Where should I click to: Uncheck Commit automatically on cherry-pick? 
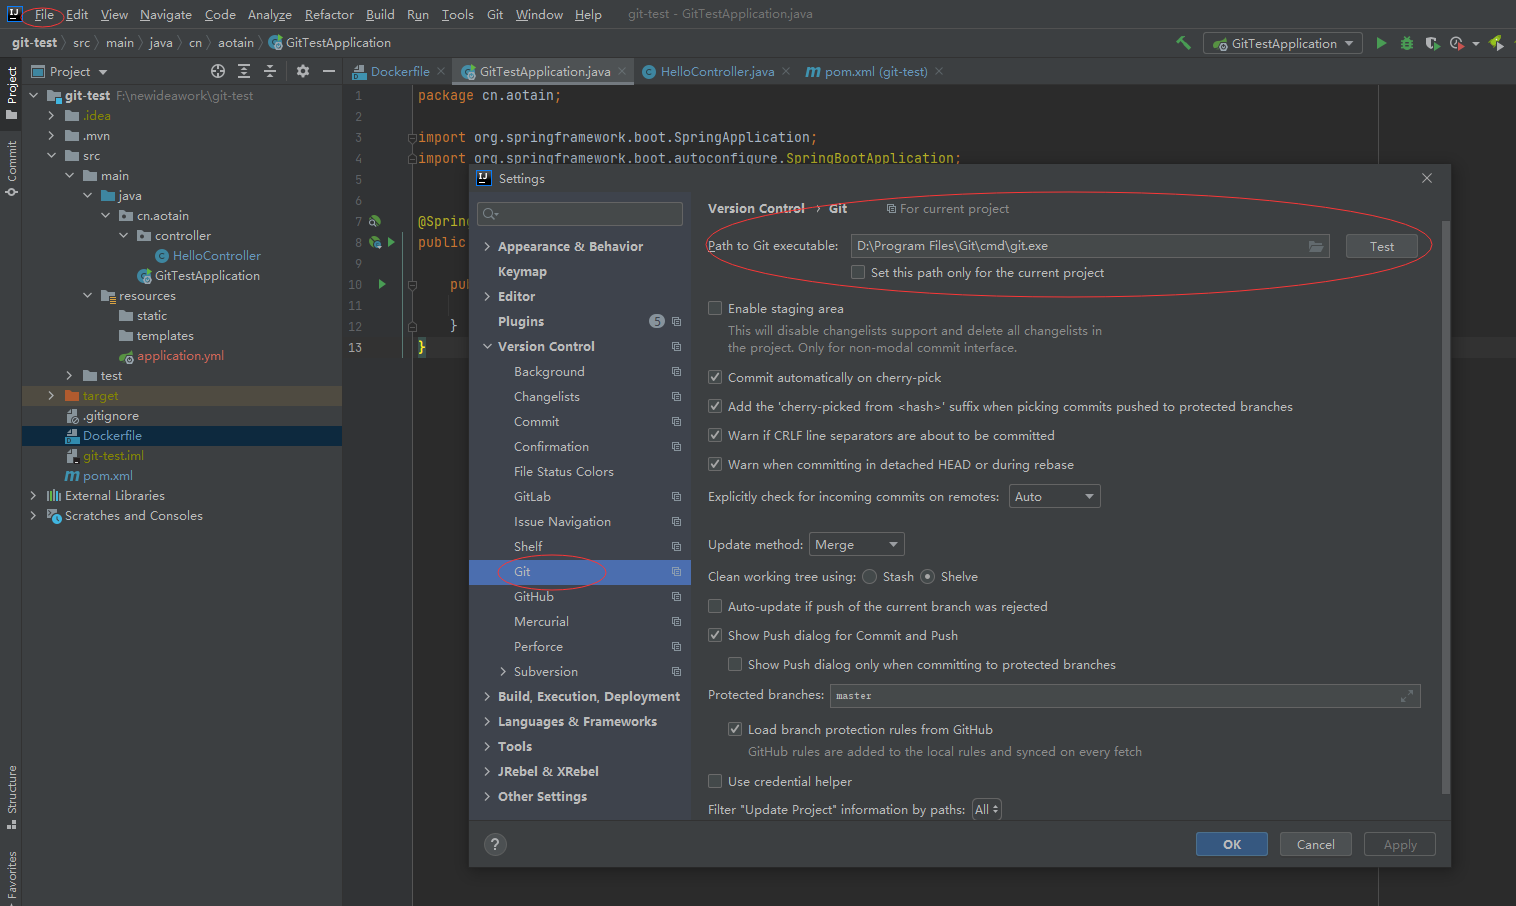coord(715,377)
